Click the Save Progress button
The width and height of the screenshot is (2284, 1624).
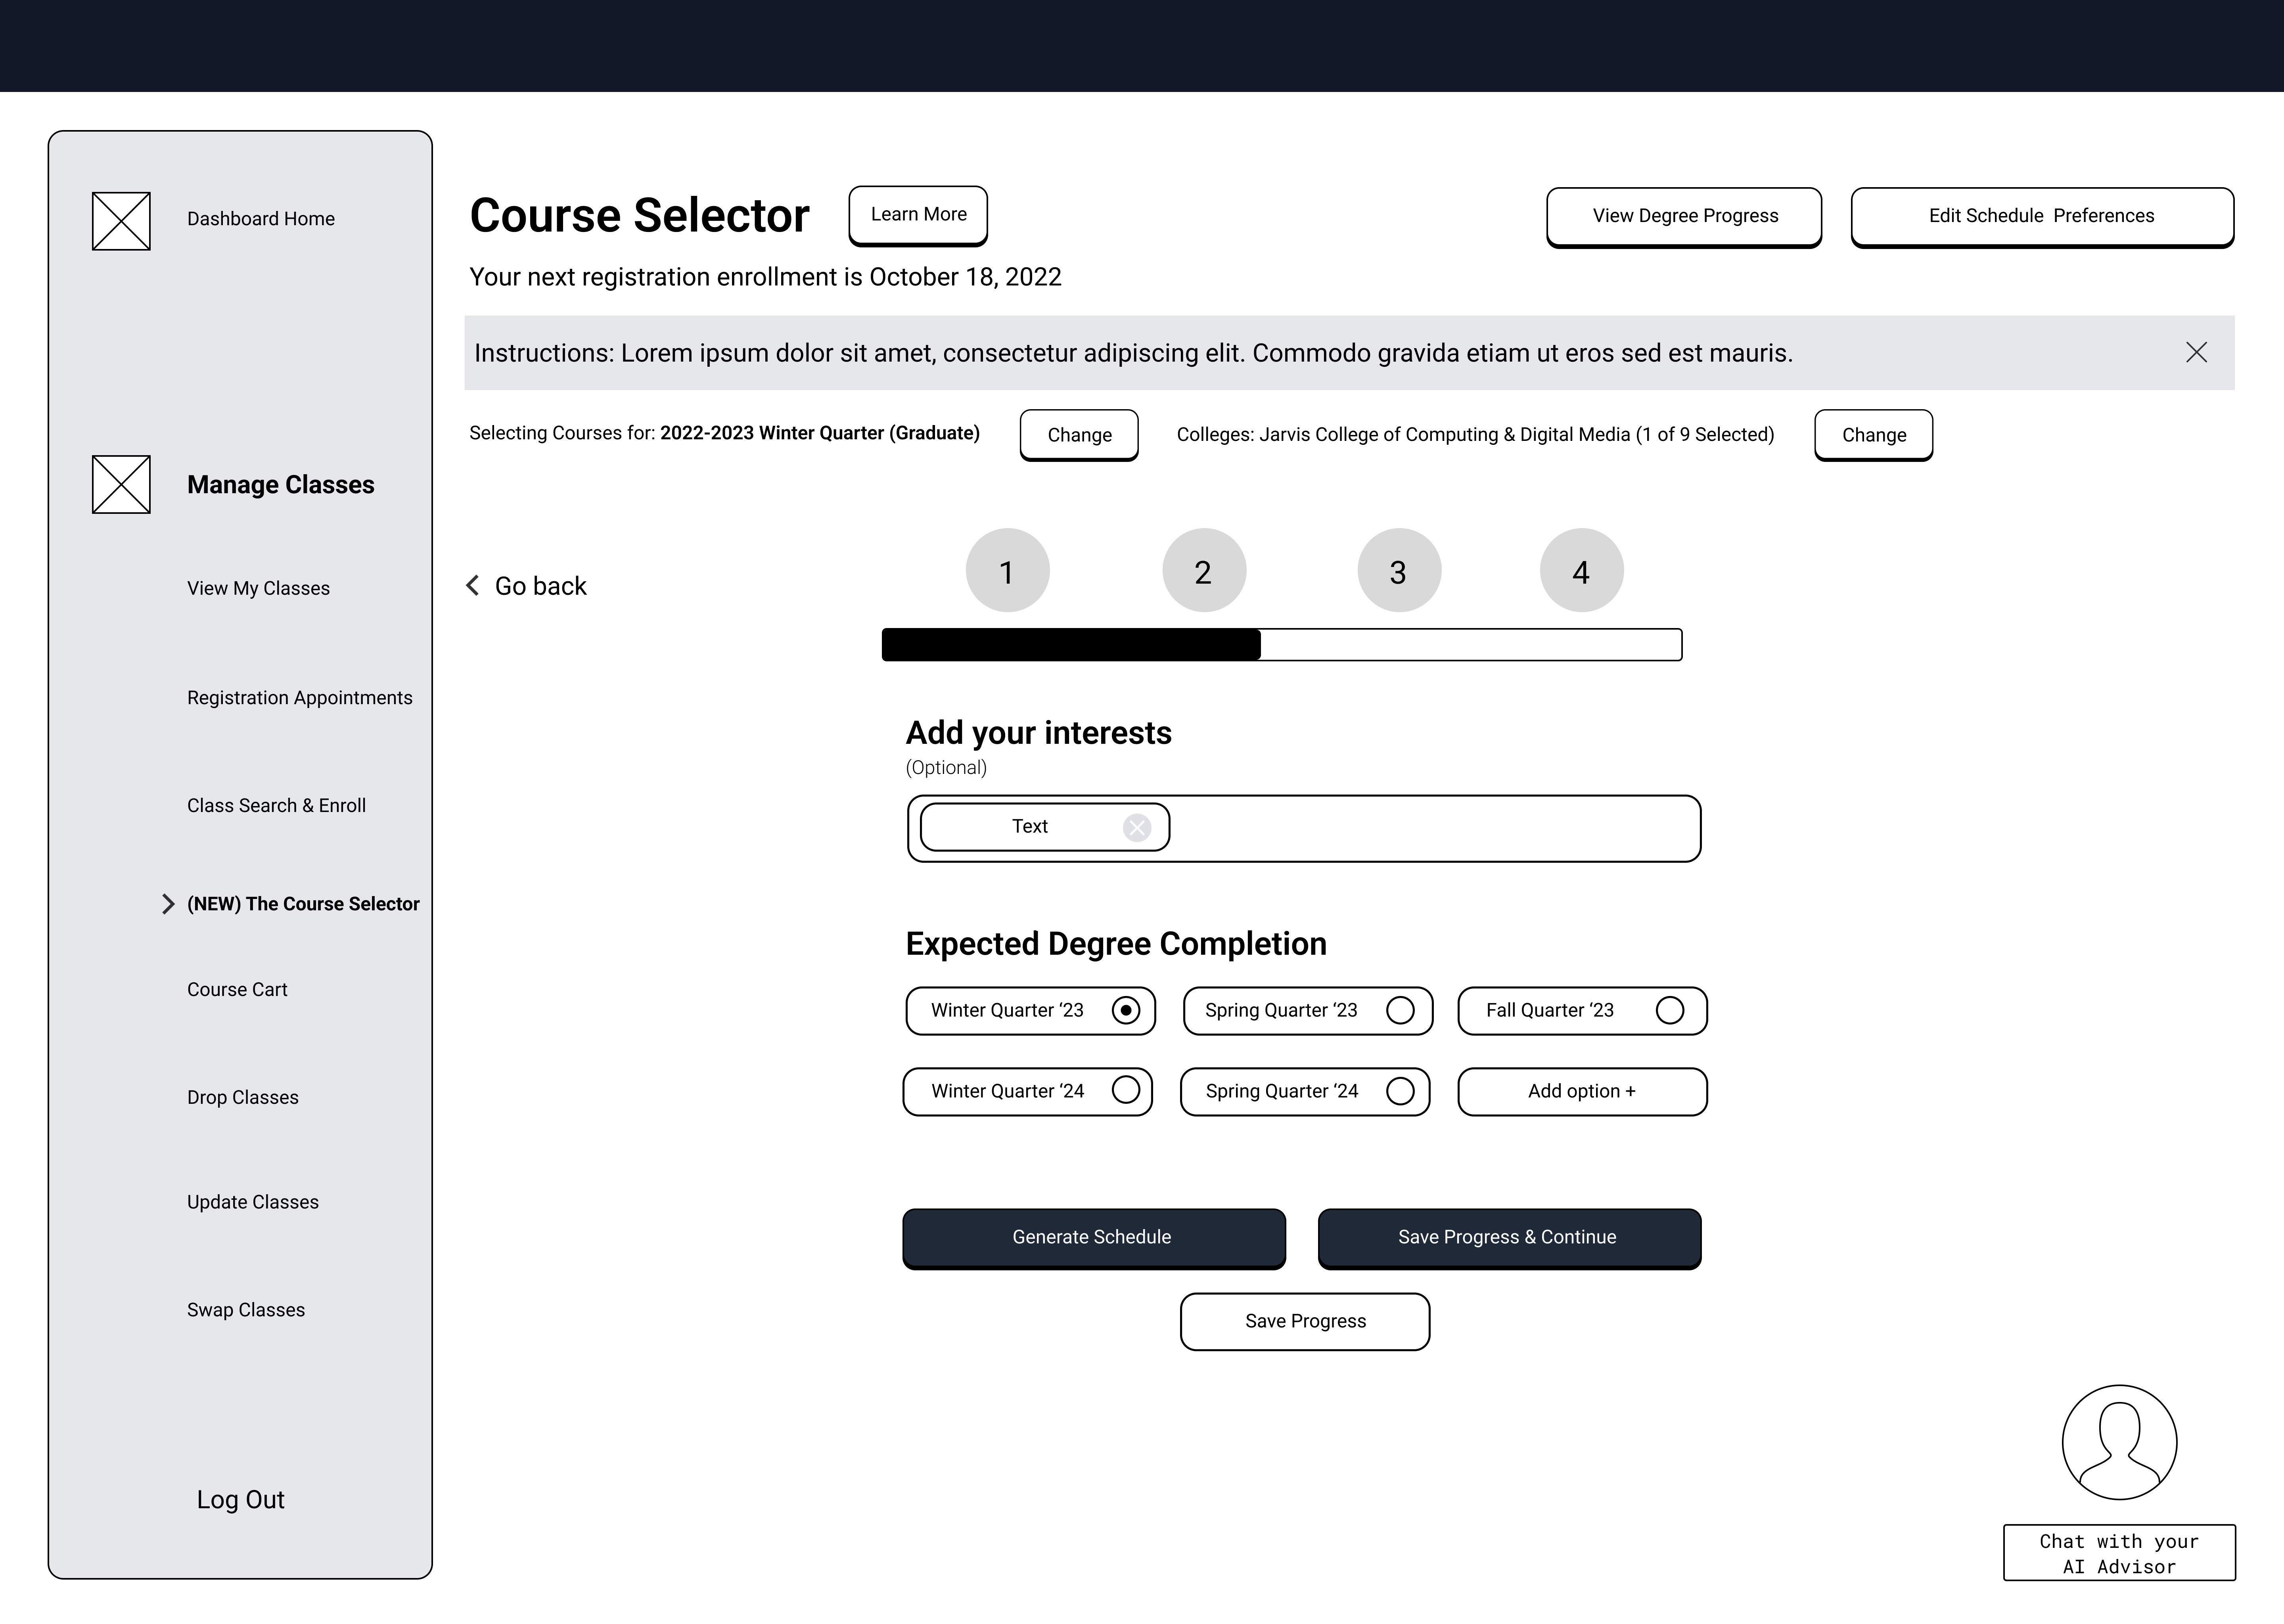(1305, 1322)
